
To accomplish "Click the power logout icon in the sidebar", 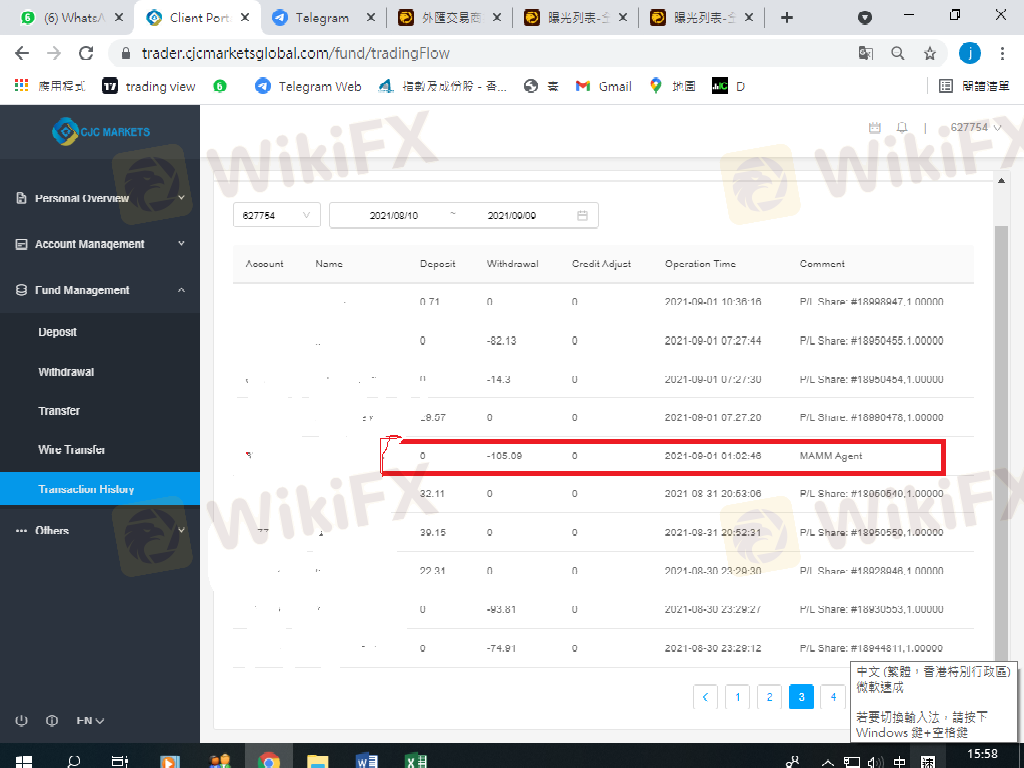I will click(x=21, y=721).
